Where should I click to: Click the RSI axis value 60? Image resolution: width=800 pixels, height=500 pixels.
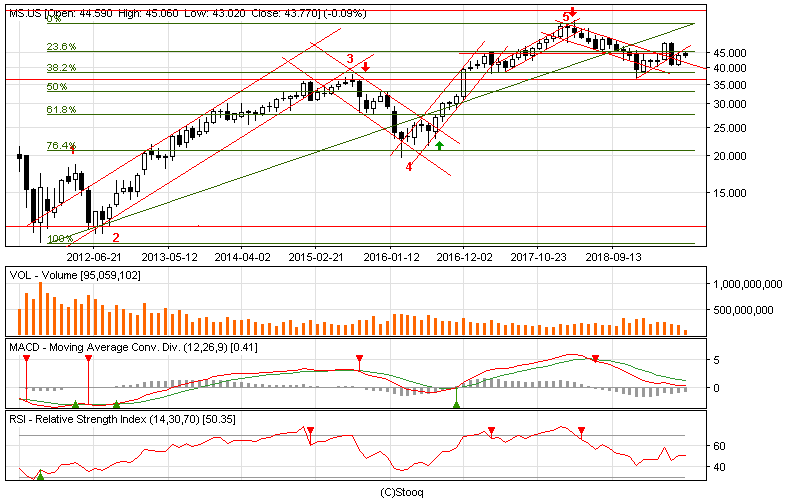719,446
